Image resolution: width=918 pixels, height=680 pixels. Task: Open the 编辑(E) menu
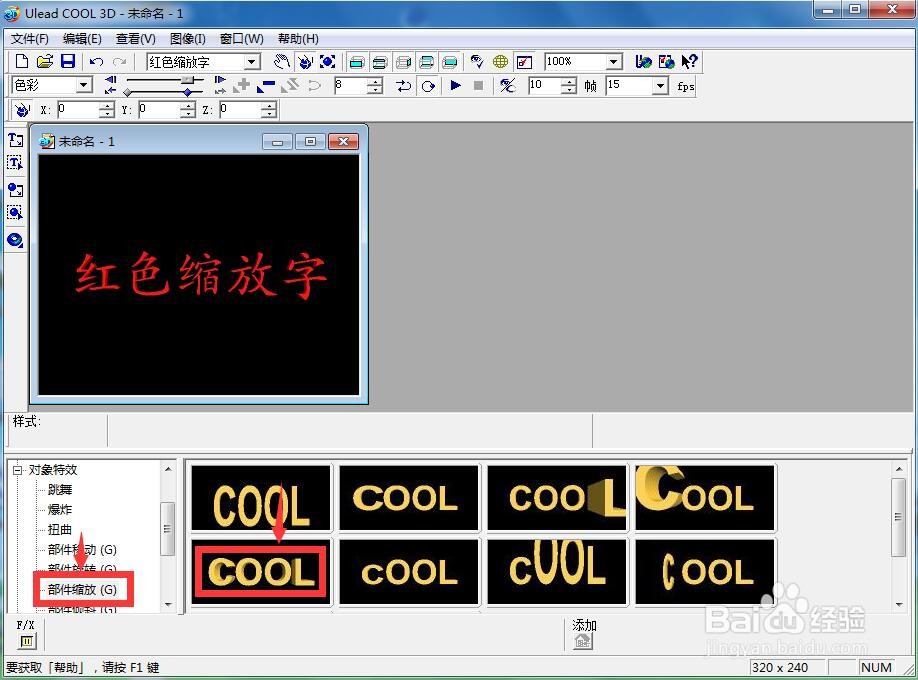point(82,39)
